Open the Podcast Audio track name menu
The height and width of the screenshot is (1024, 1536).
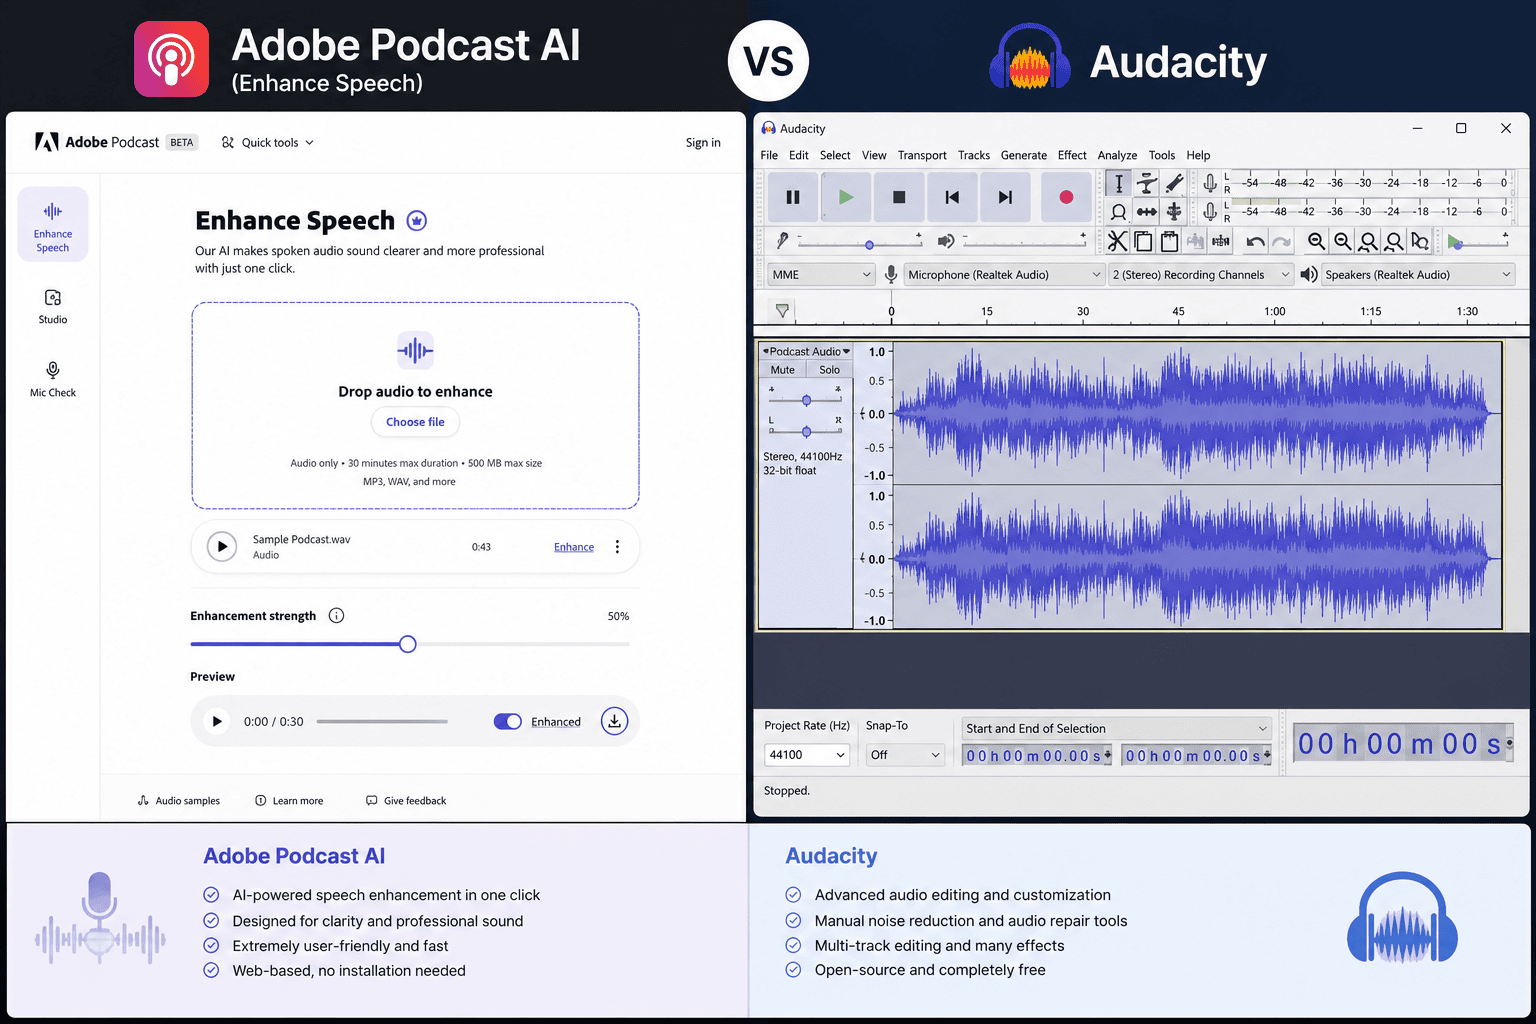point(806,352)
